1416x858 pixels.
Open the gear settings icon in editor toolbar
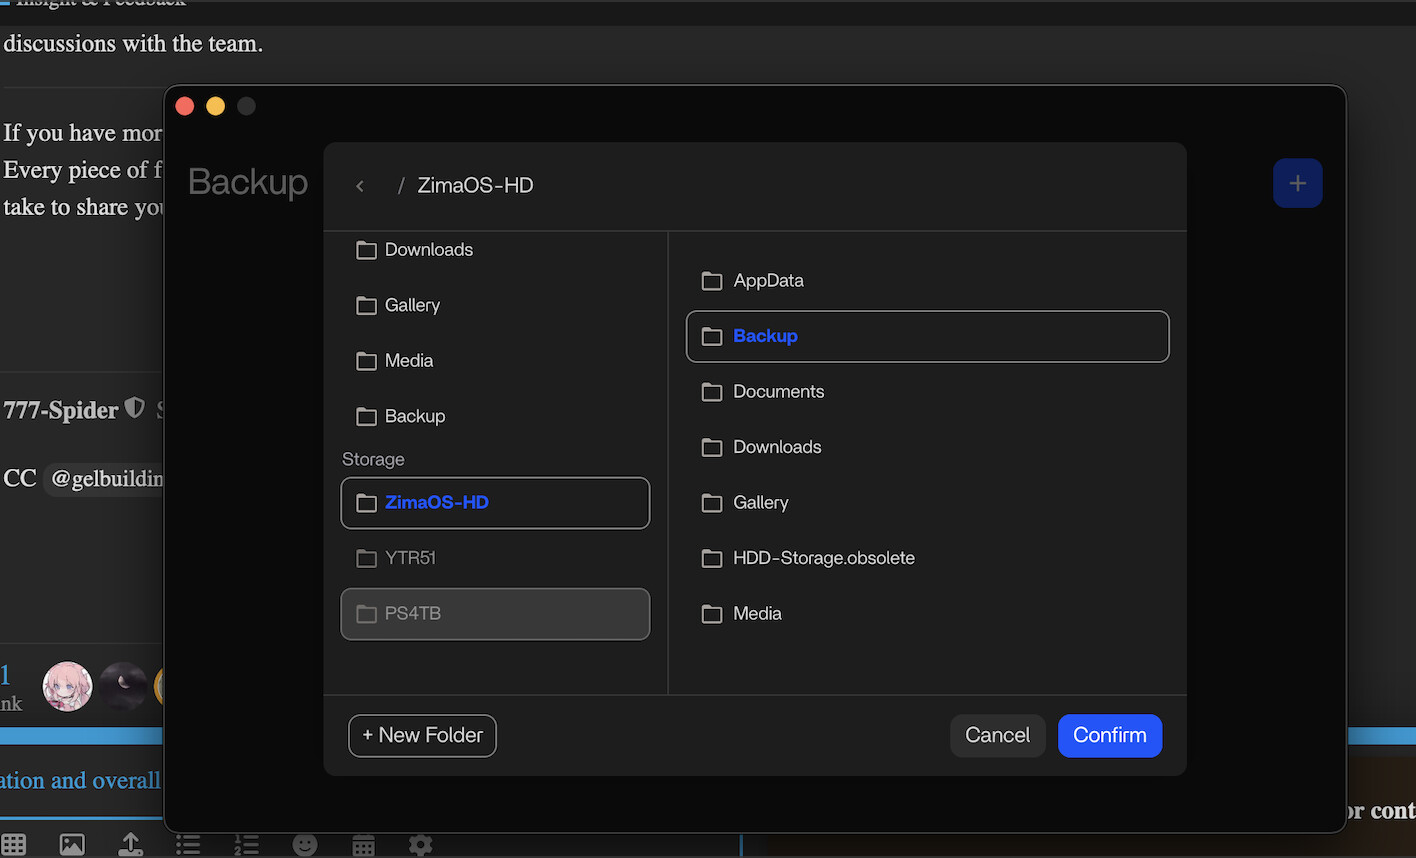tap(421, 844)
